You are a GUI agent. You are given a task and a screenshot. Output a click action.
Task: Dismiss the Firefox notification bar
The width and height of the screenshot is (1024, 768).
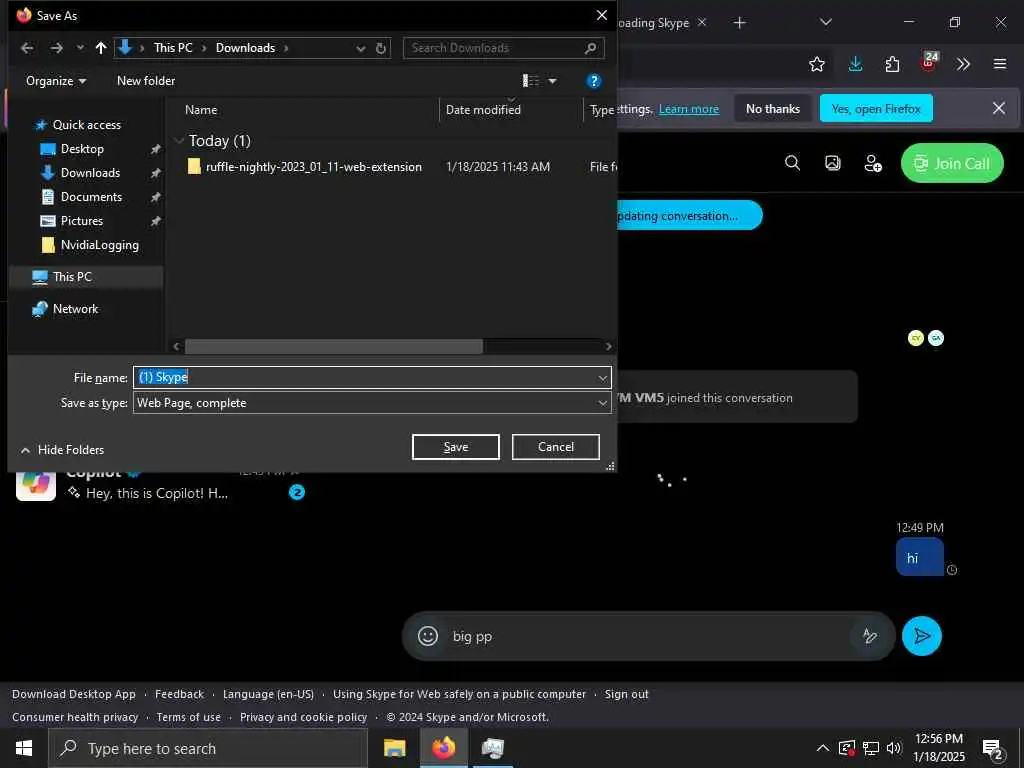click(x=999, y=108)
